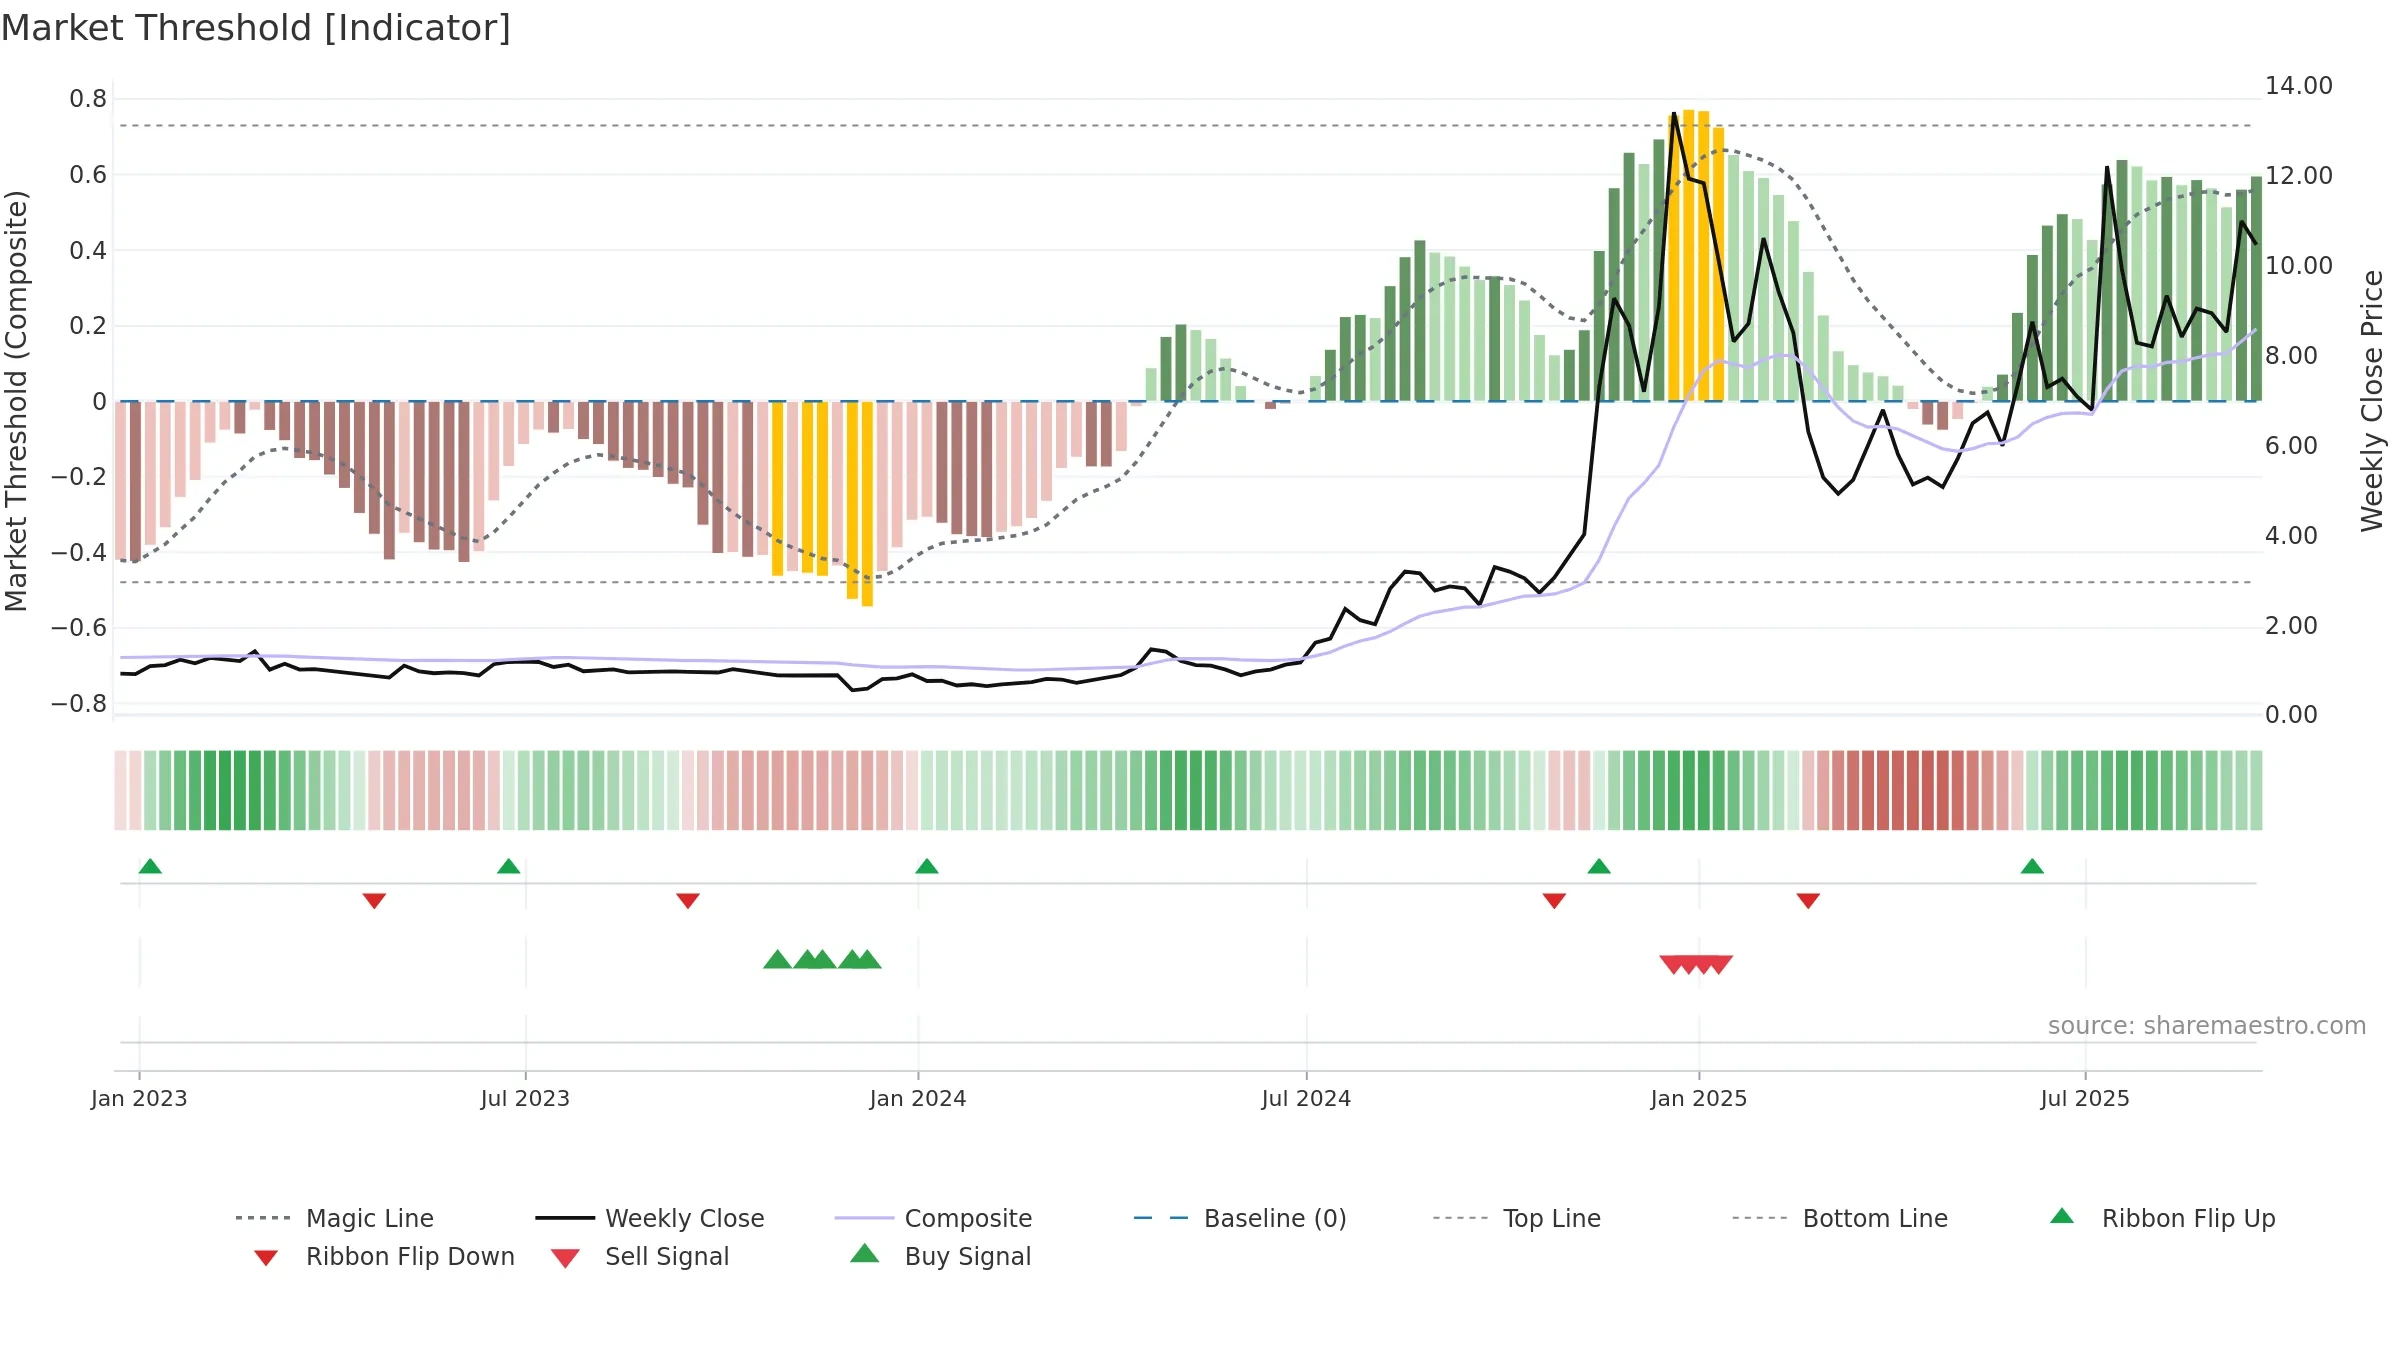Click the Ribbon Flip Up marker near Jan 2023
Screen dimensions: 2400x1350
pyautogui.click(x=150, y=866)
